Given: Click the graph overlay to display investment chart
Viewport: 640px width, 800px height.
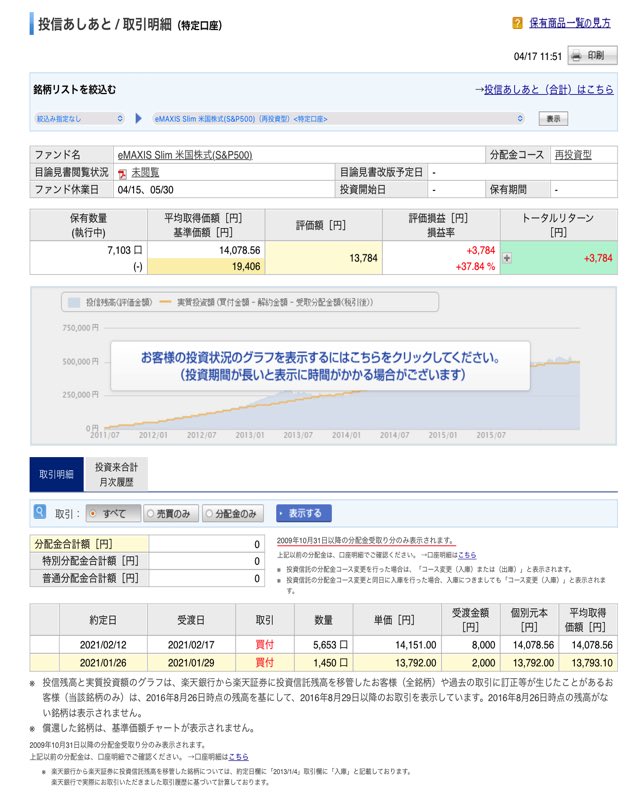Looking at the screenshot, I should tap(320, 365).
